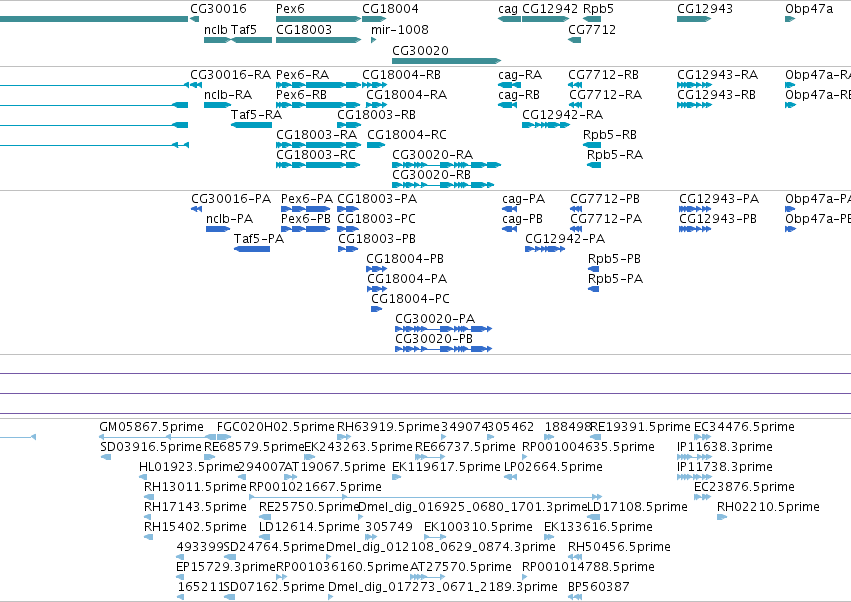Click EST RH63919.5prime
Image resolution: width=851 pixels, height=602 pixels.
pyautogui.click(x=389, y=427)
